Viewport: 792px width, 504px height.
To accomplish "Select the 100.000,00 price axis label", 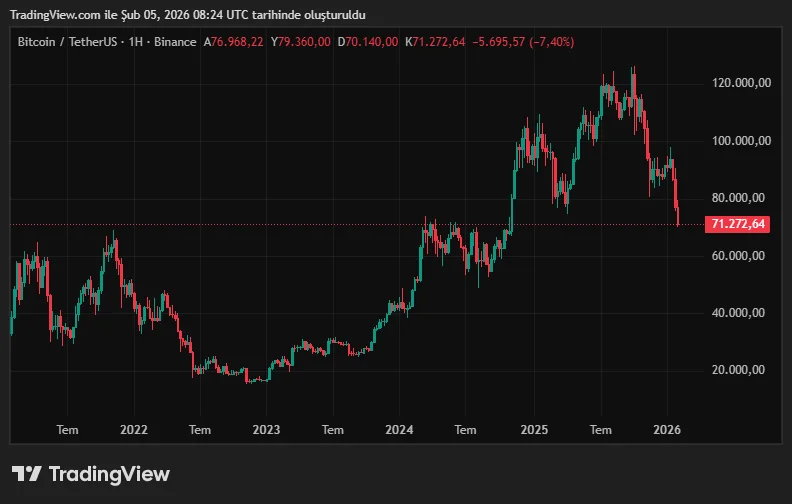I will tap(741, 141).
